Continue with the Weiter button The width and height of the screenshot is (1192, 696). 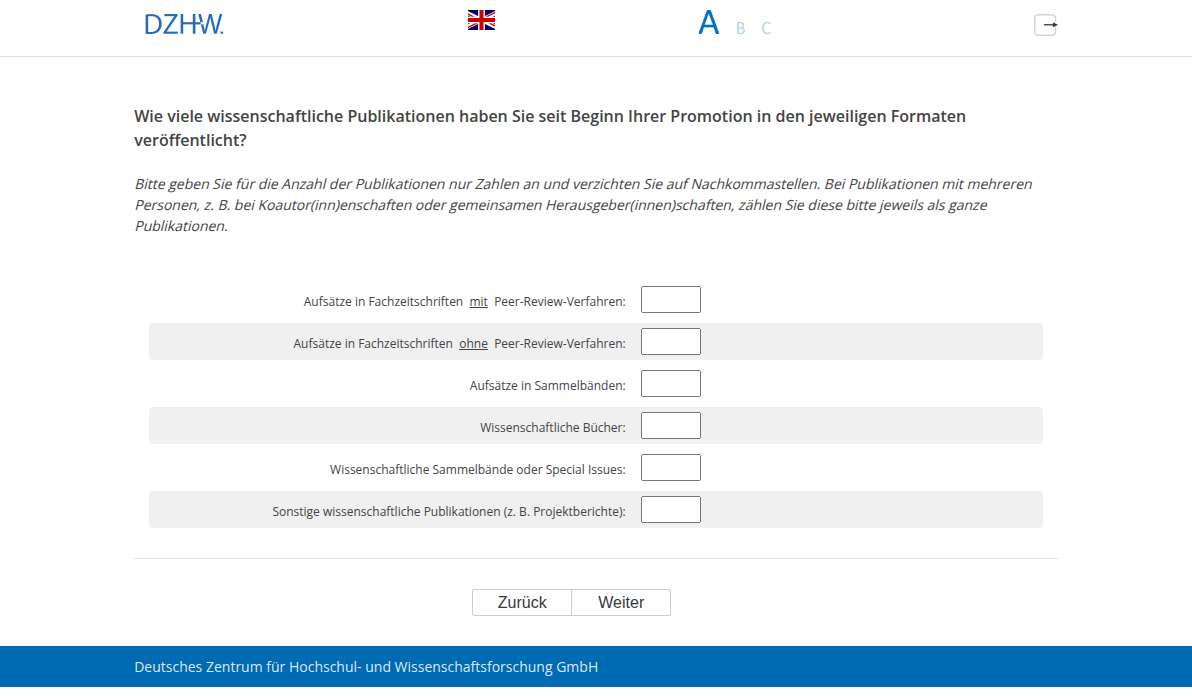pos(621,603)
